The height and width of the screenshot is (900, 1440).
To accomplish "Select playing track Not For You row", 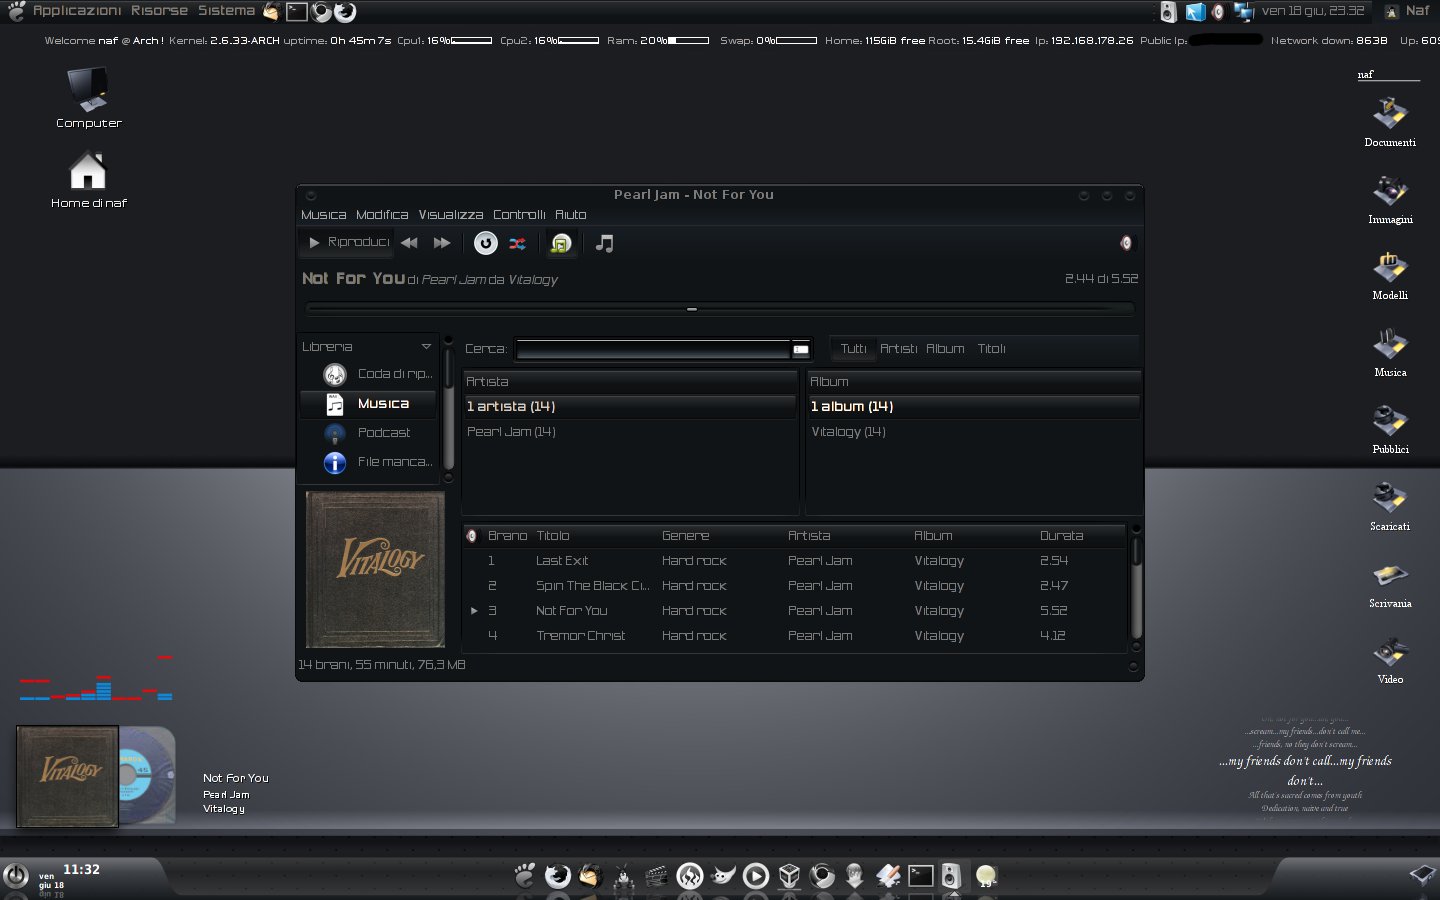I will pyautogui.click(x=795, y=611).
